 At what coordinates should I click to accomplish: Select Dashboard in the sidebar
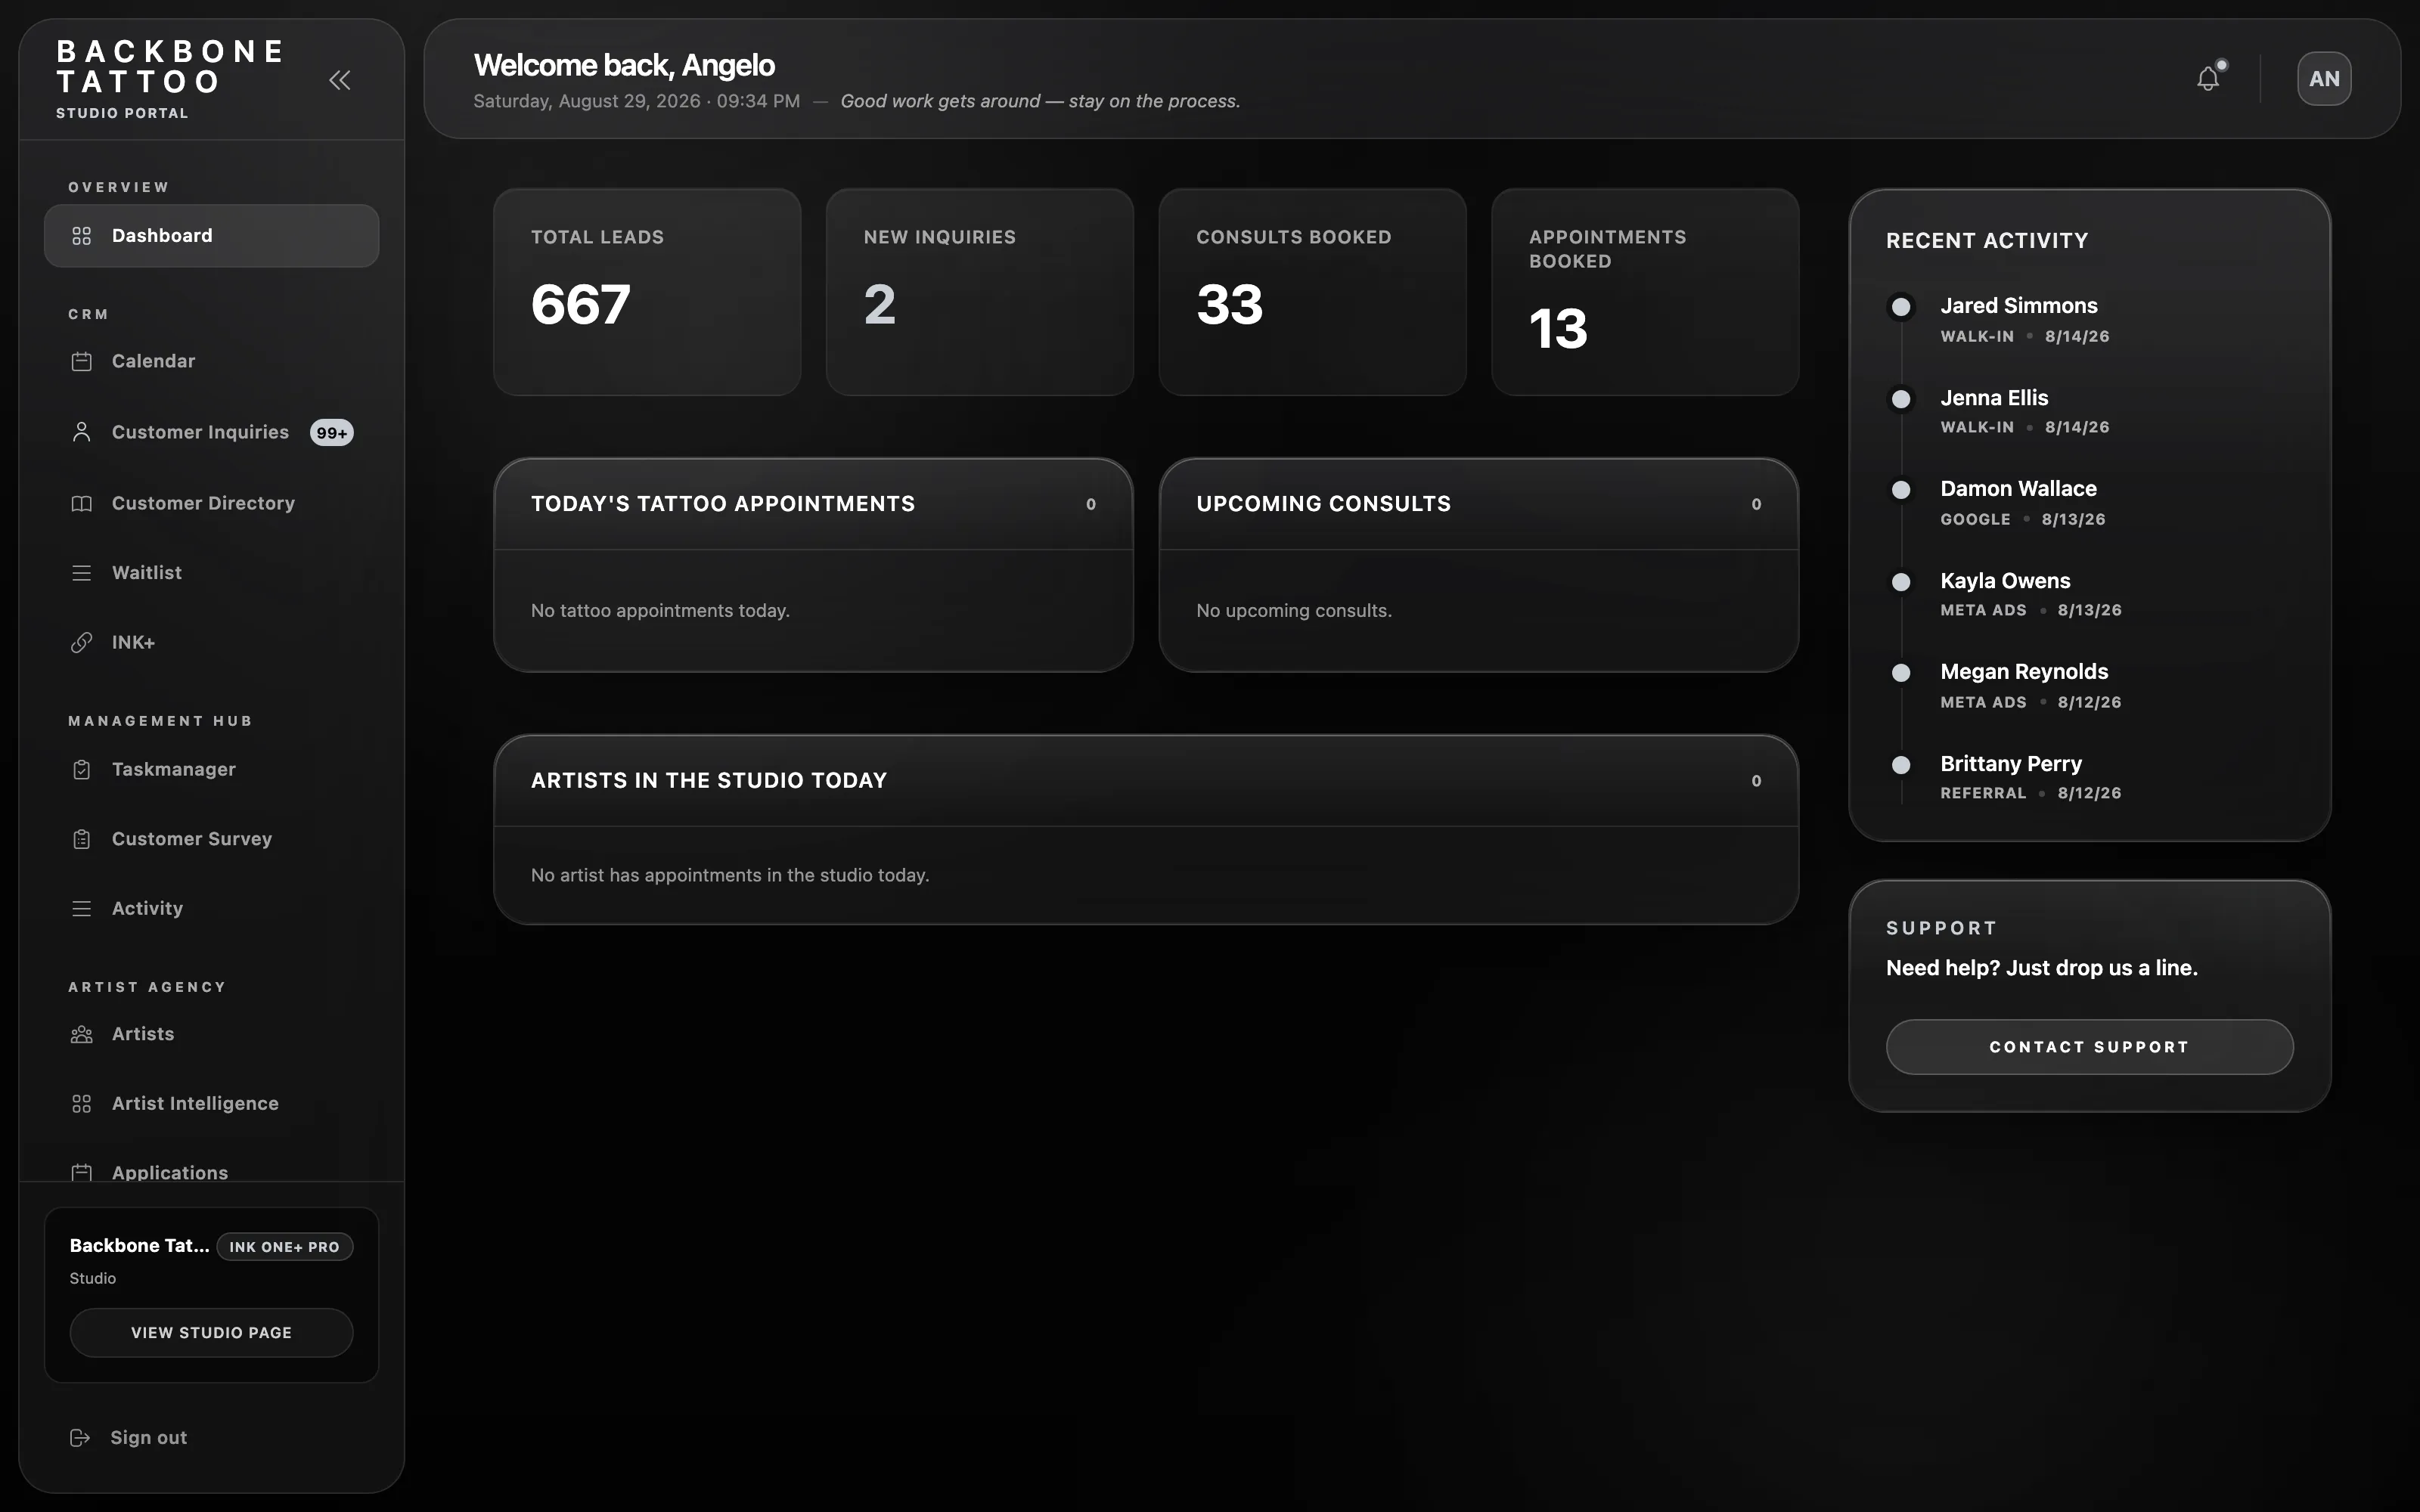click(x=211, y=236)
